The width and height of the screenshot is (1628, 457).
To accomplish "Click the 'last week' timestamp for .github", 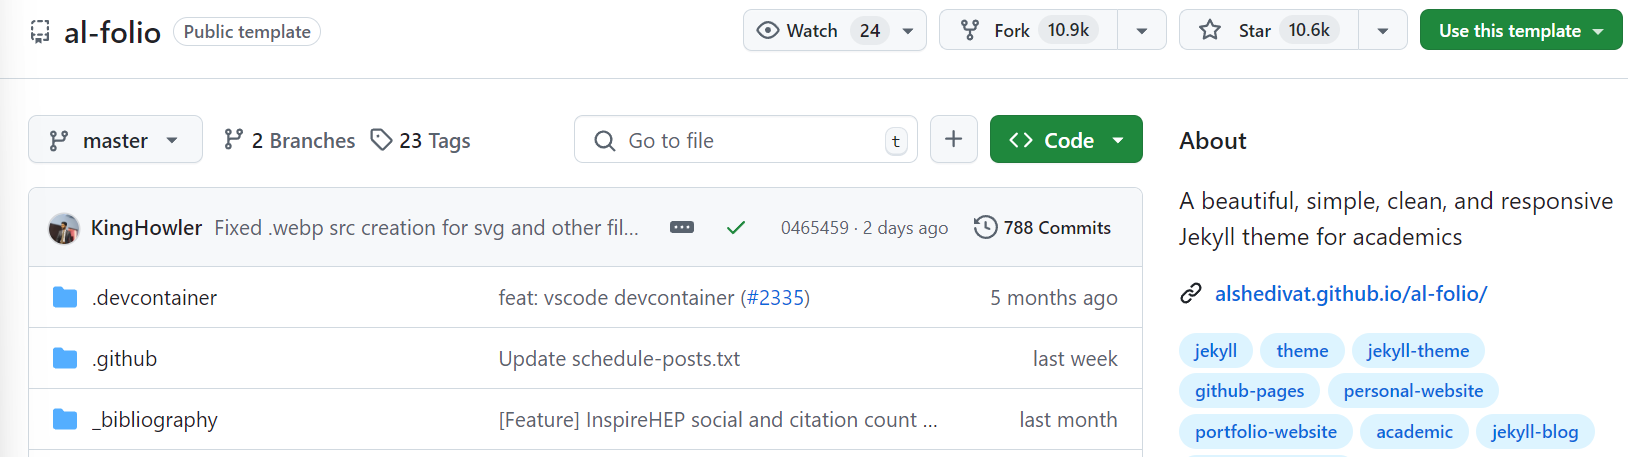I will tap(1075, 359).
